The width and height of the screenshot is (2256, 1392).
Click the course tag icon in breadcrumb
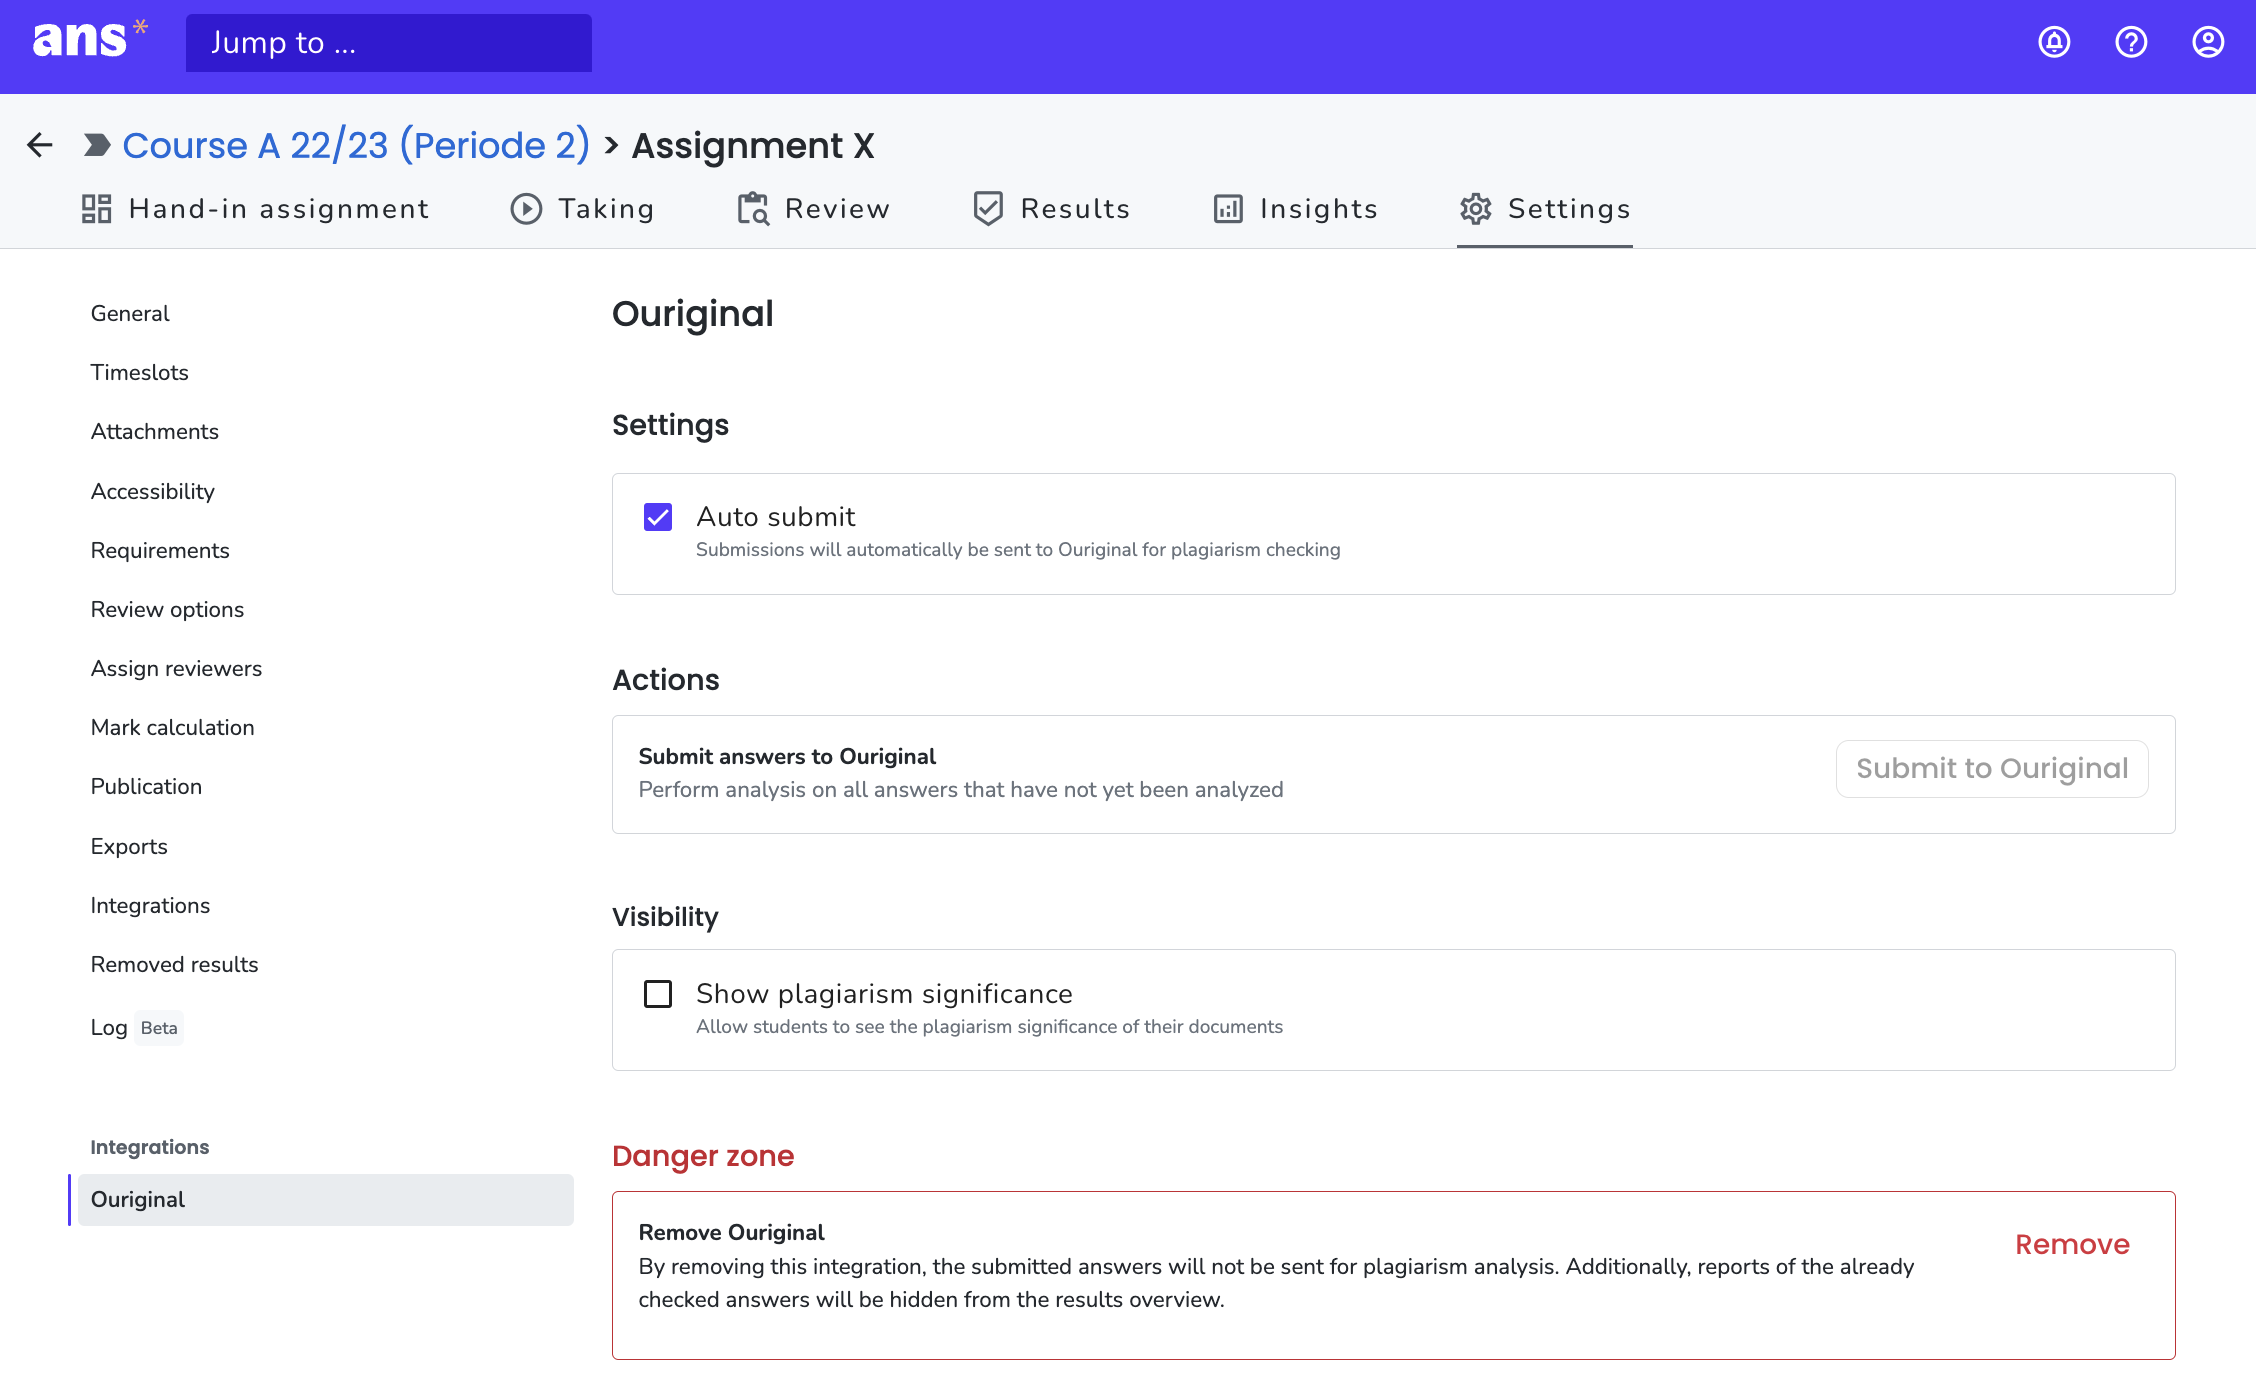tap(97, 145)
